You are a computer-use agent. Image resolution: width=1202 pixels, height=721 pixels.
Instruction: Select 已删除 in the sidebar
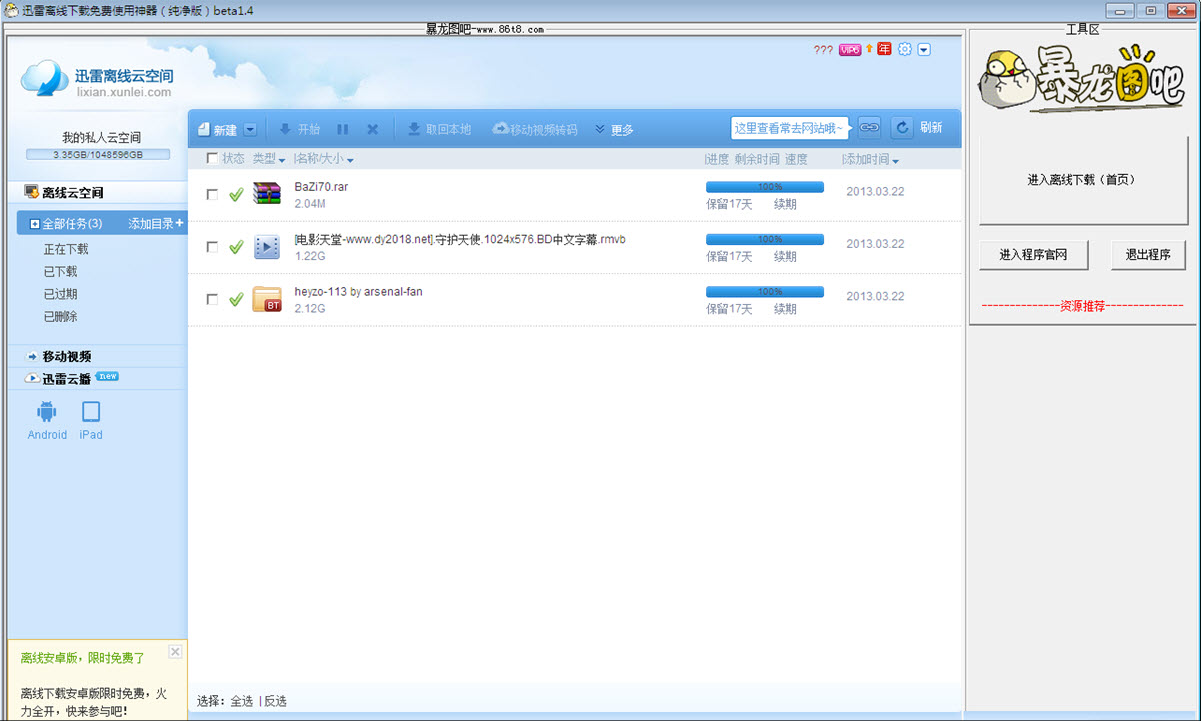60,316
